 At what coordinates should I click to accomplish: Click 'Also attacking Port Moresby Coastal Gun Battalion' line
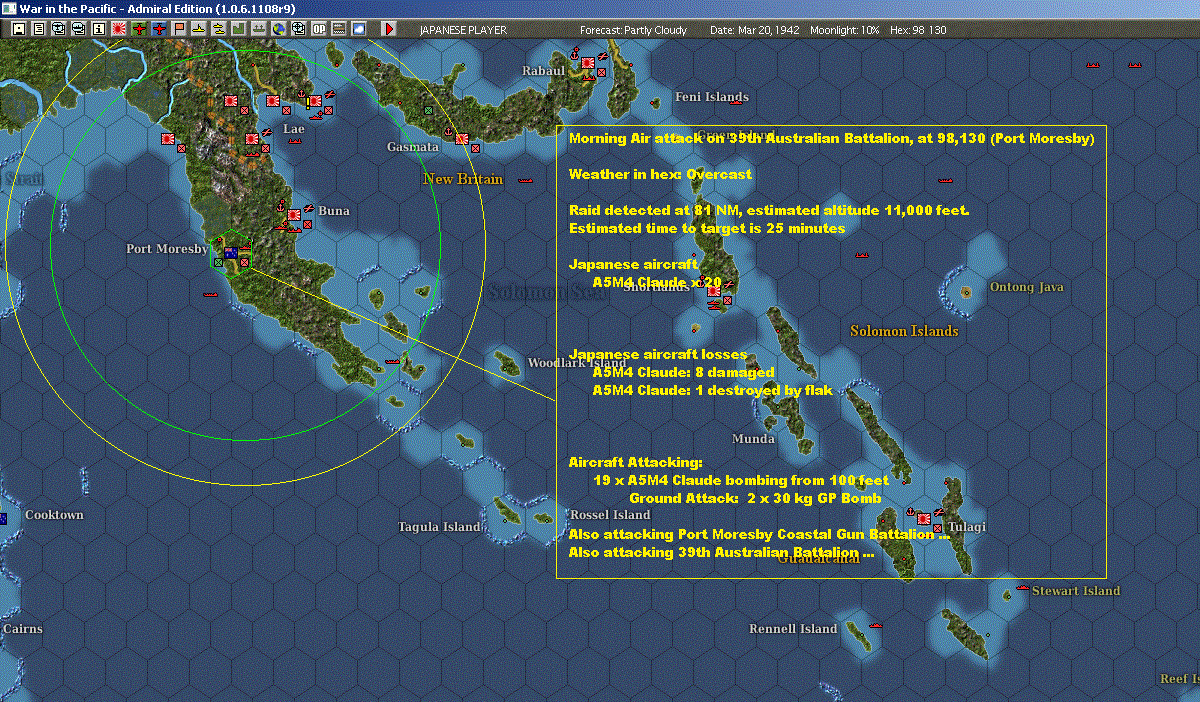click(759, 534)
